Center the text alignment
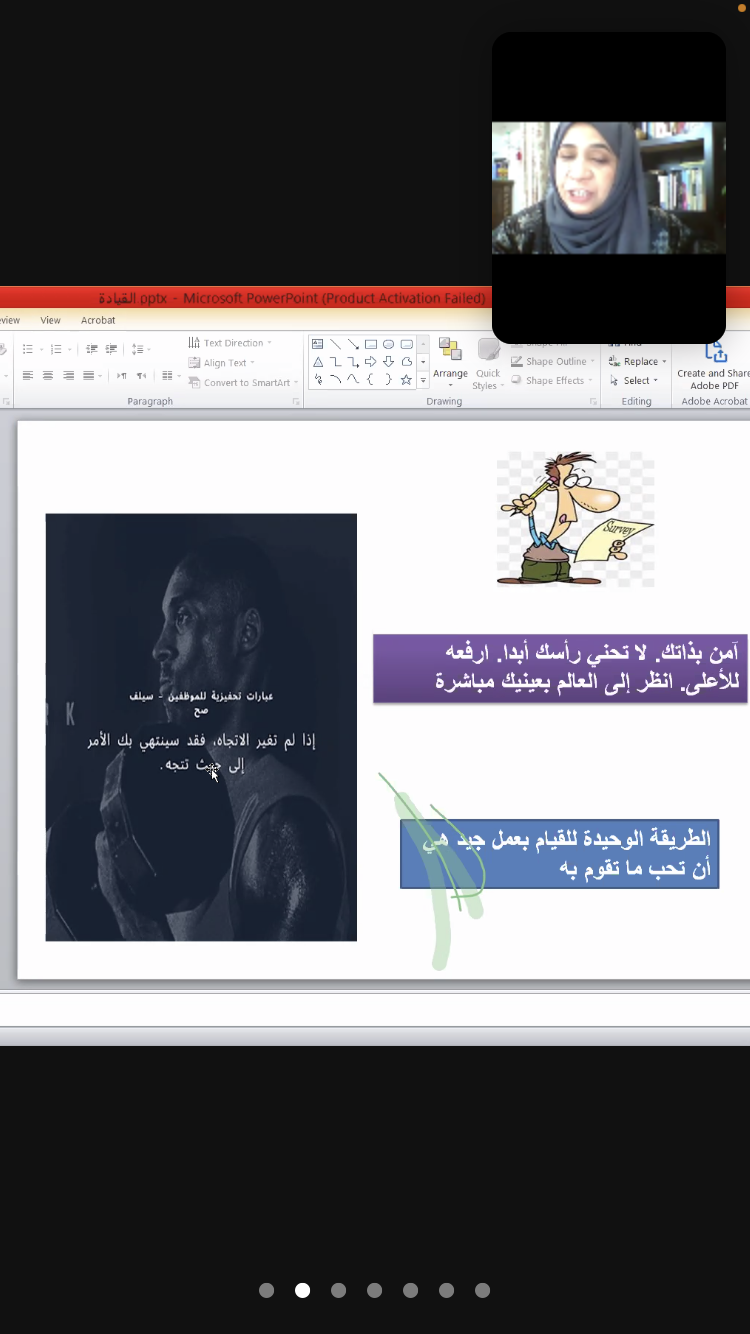Viewport: 750px width, 1334px height. click(48, 376)
